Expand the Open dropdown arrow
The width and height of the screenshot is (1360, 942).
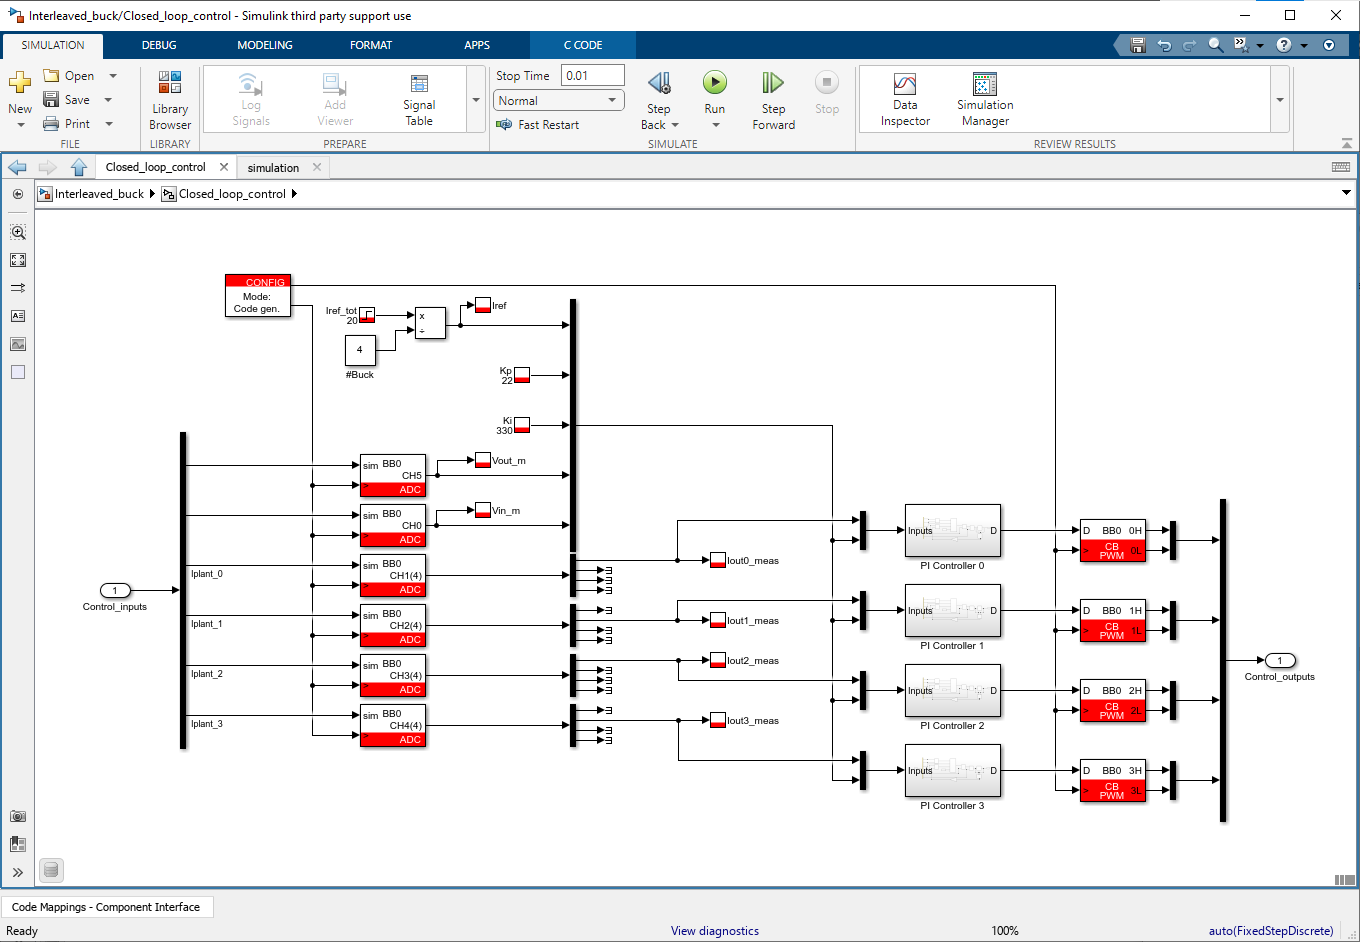[x=113, y=76]
